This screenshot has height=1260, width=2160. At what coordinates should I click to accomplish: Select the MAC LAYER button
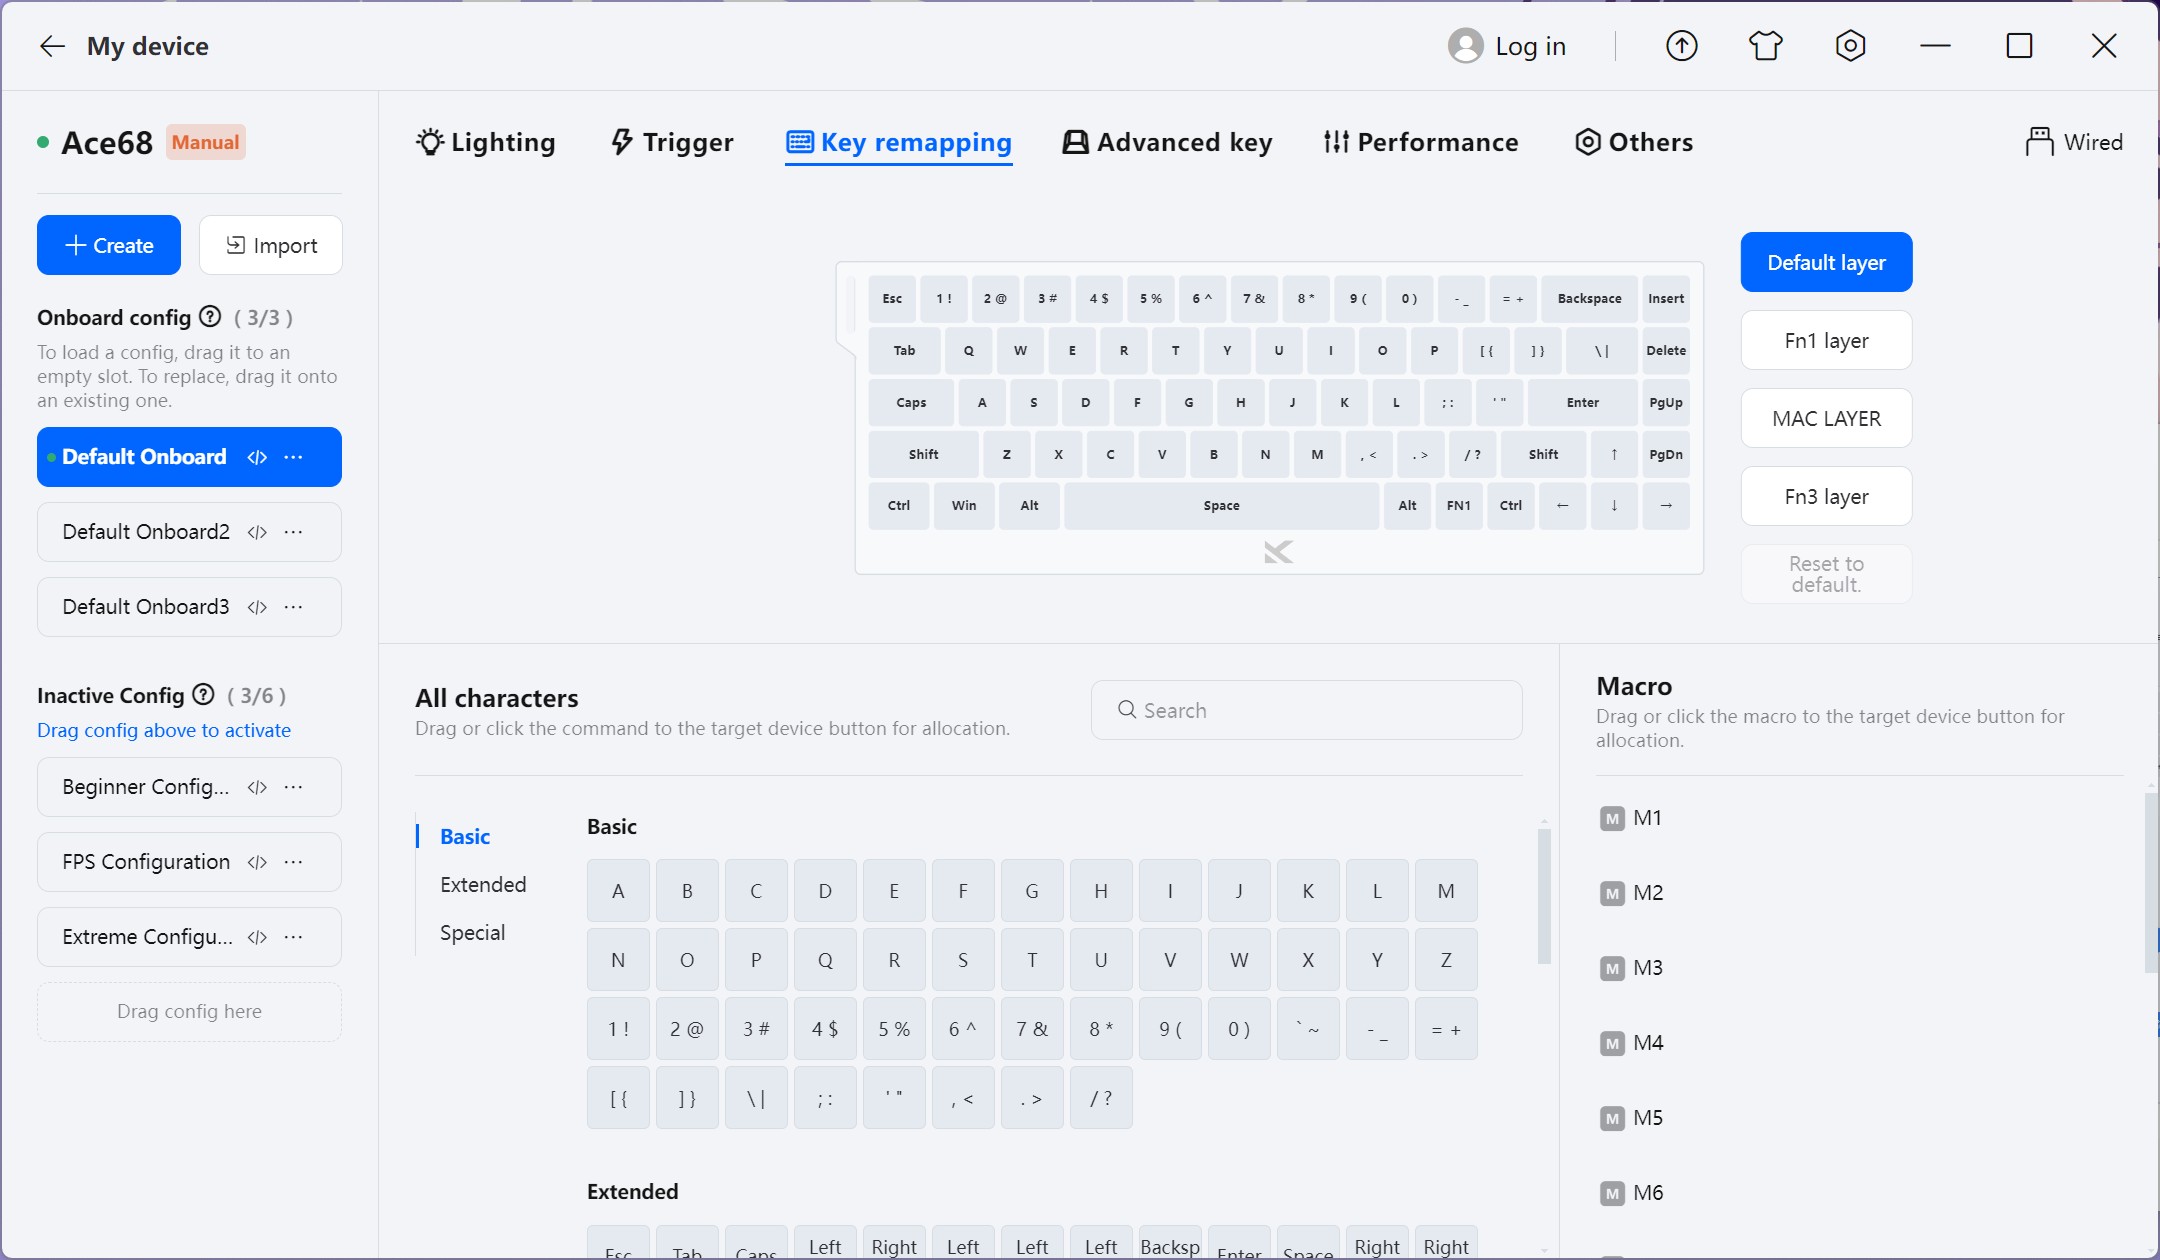(1826, 418)
